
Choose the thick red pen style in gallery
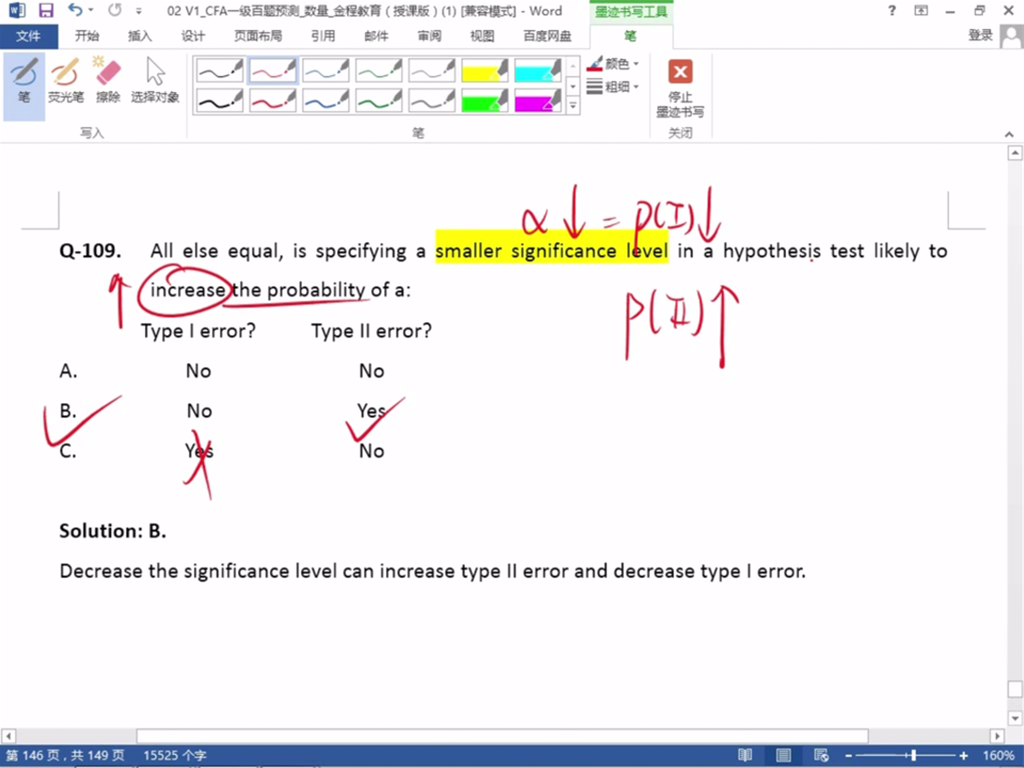(x=273, y=101)
